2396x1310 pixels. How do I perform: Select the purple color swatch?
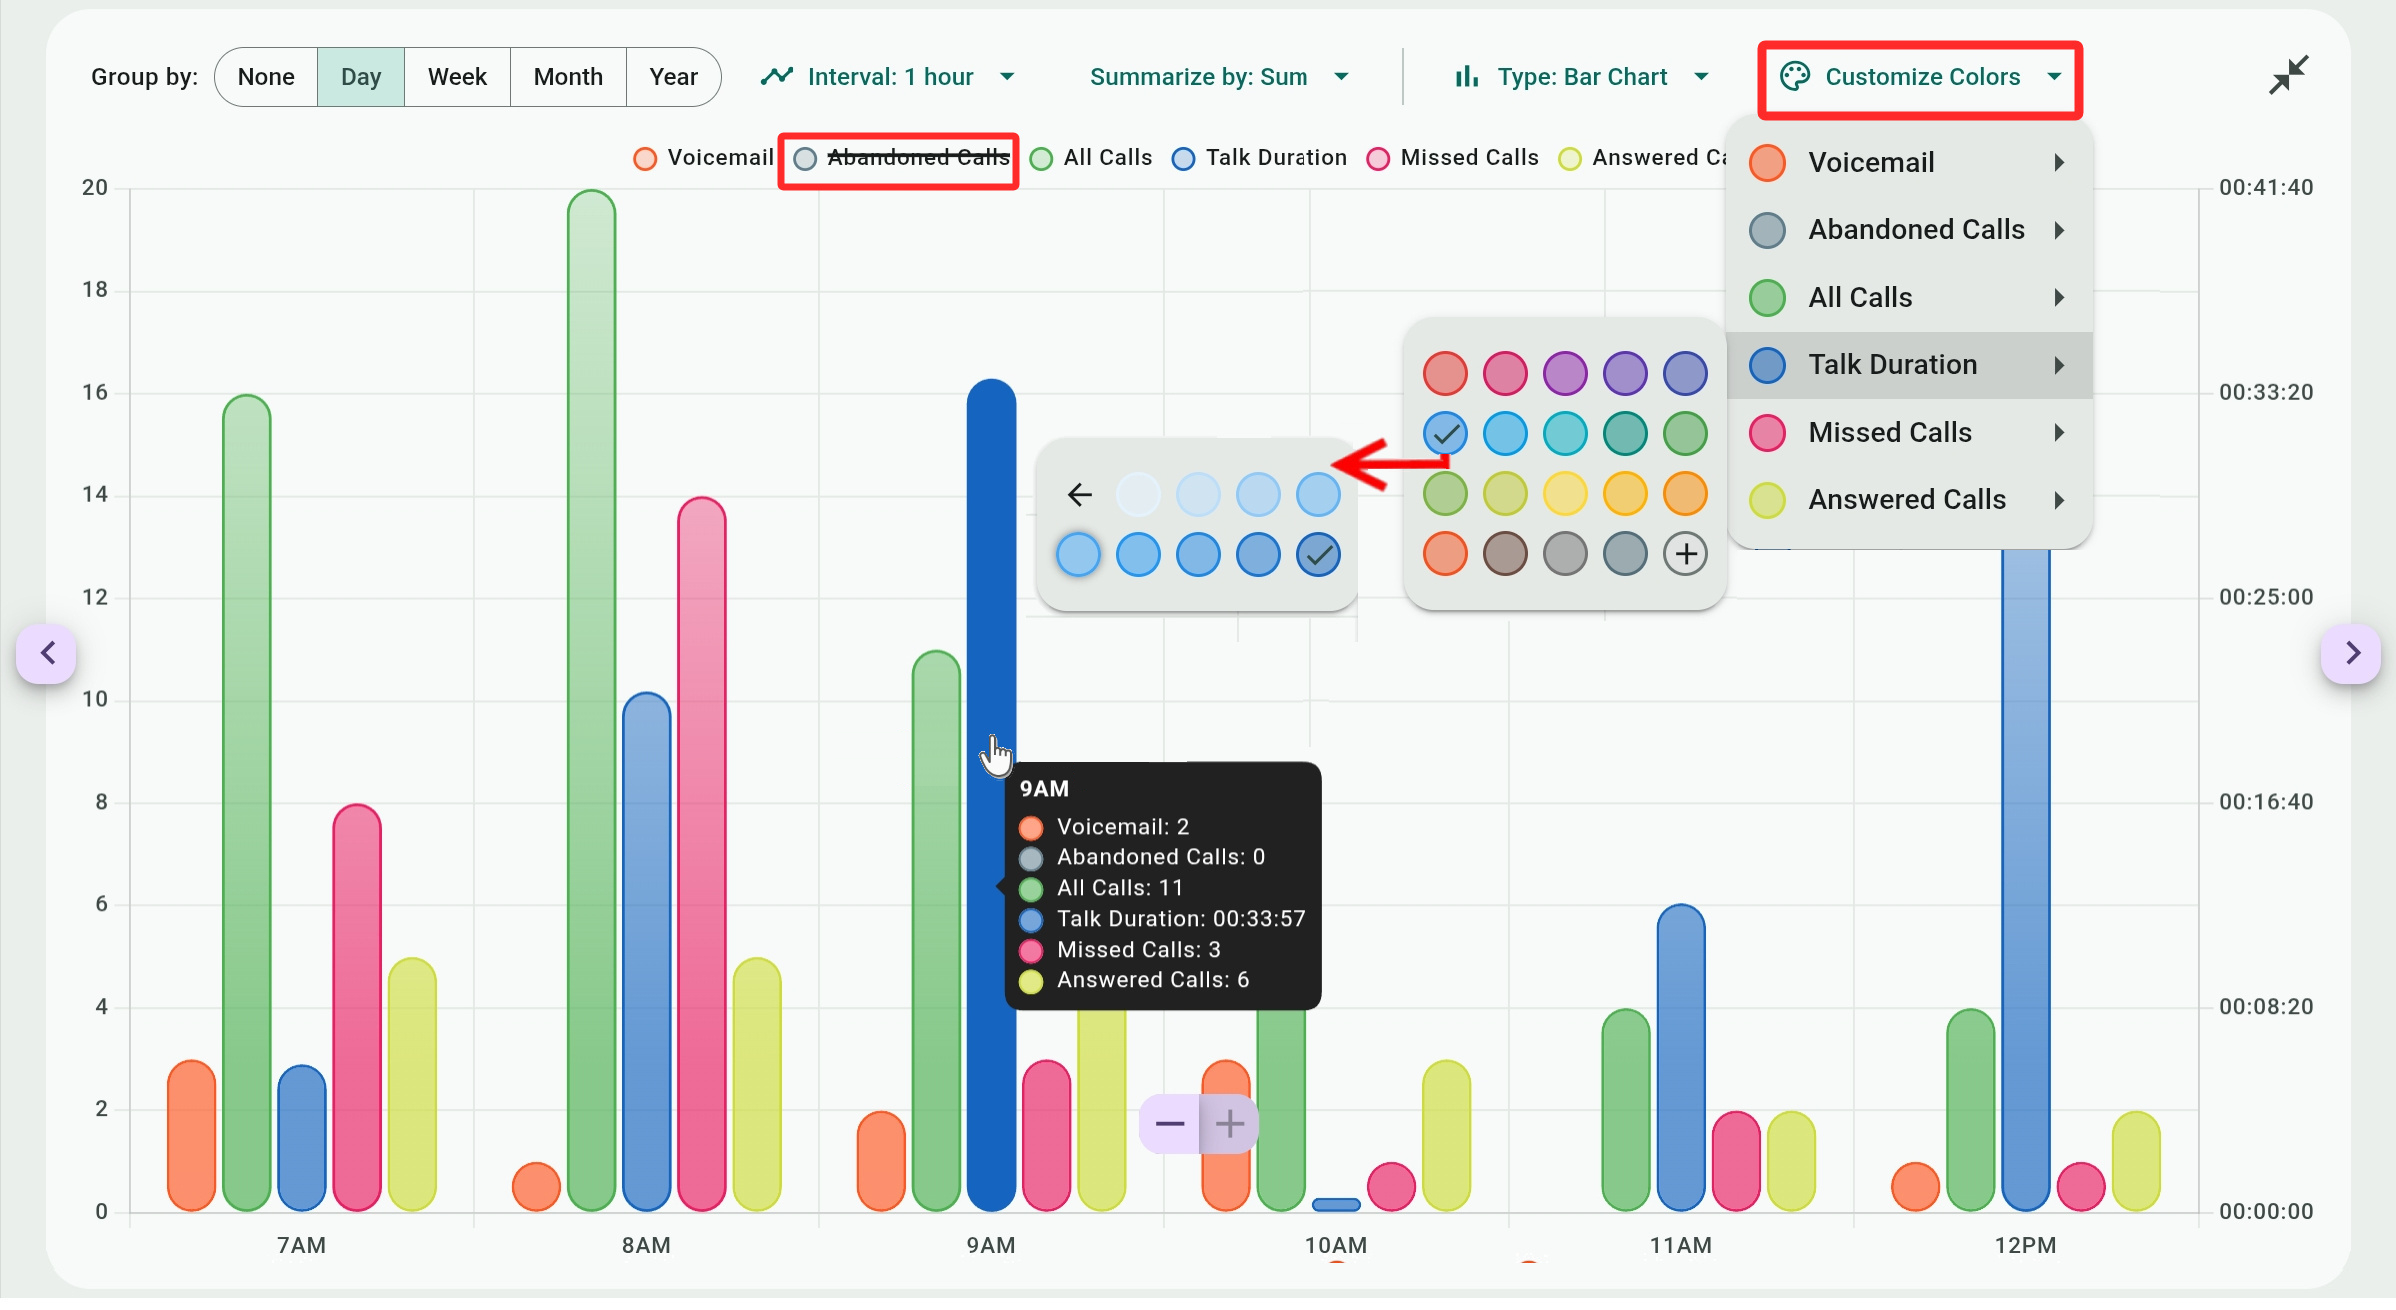[1565, 373]
